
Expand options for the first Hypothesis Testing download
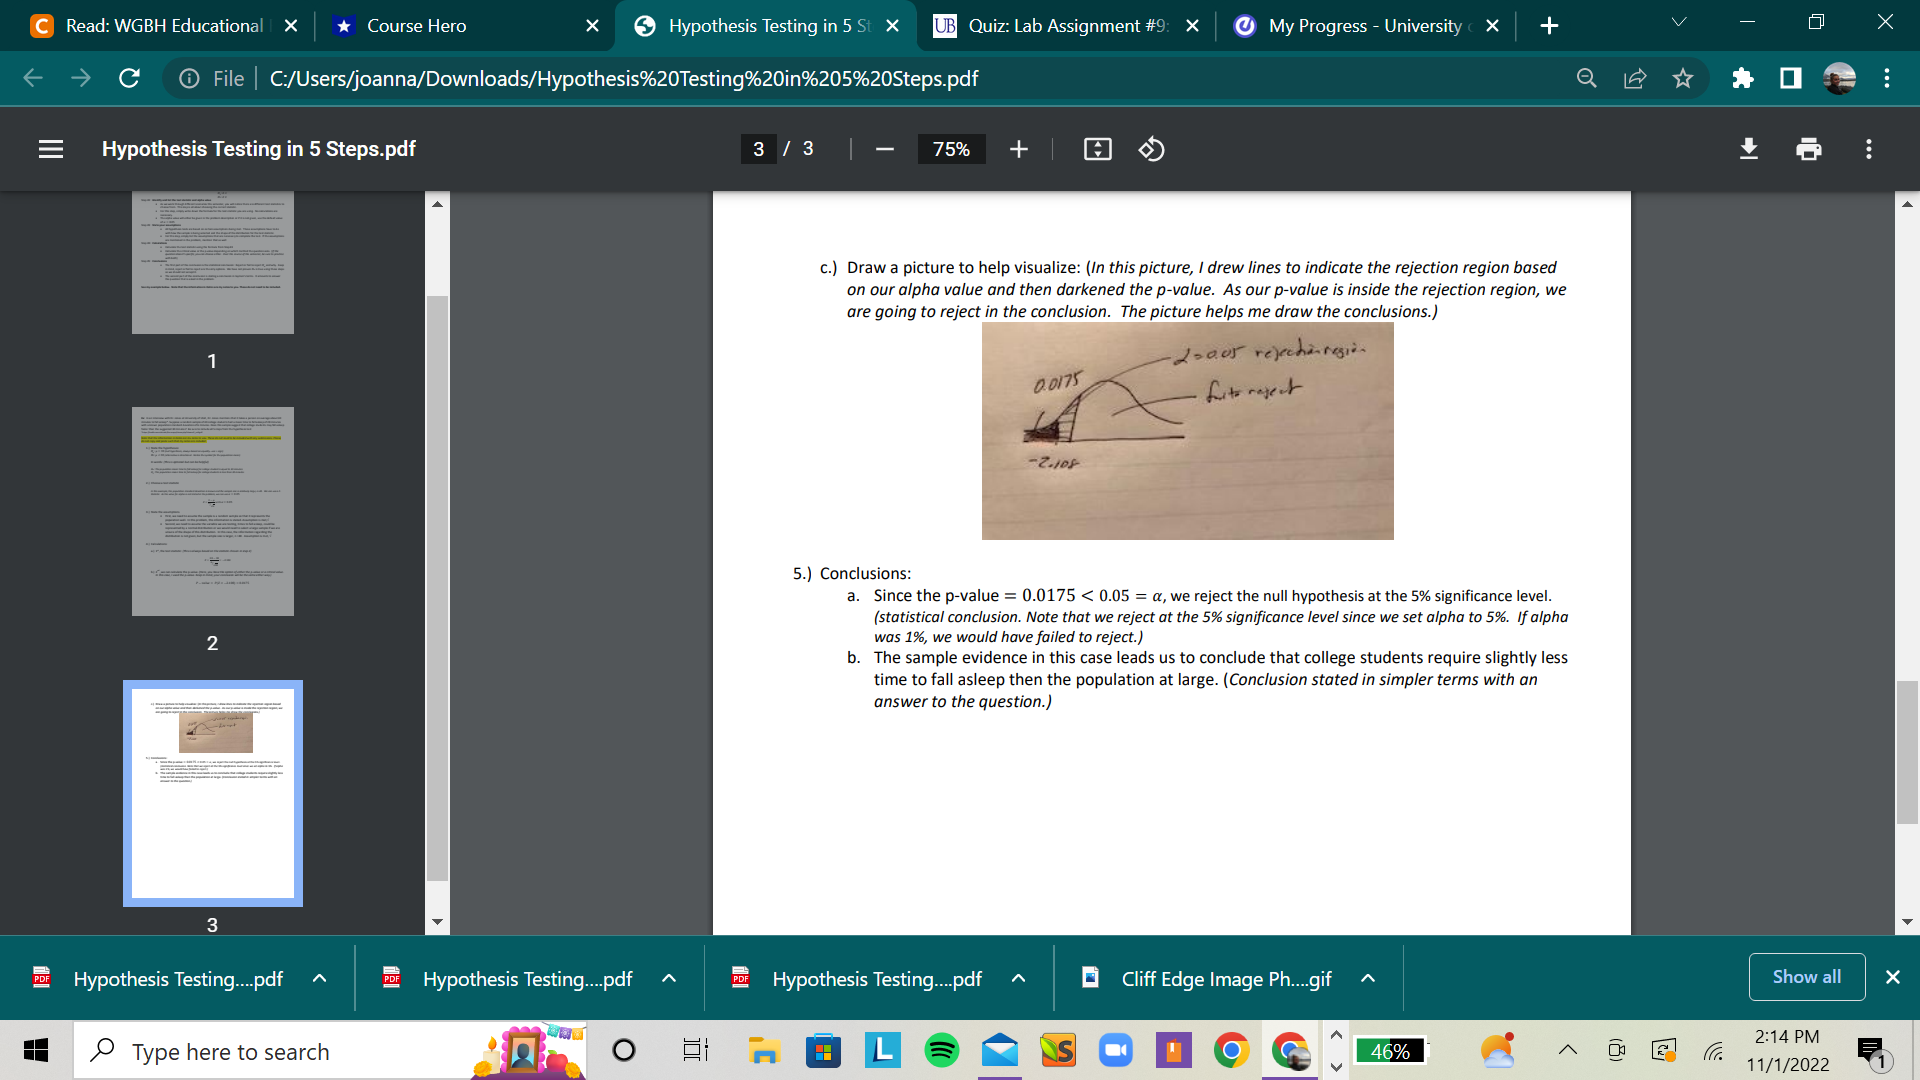(x=320, y=978)
